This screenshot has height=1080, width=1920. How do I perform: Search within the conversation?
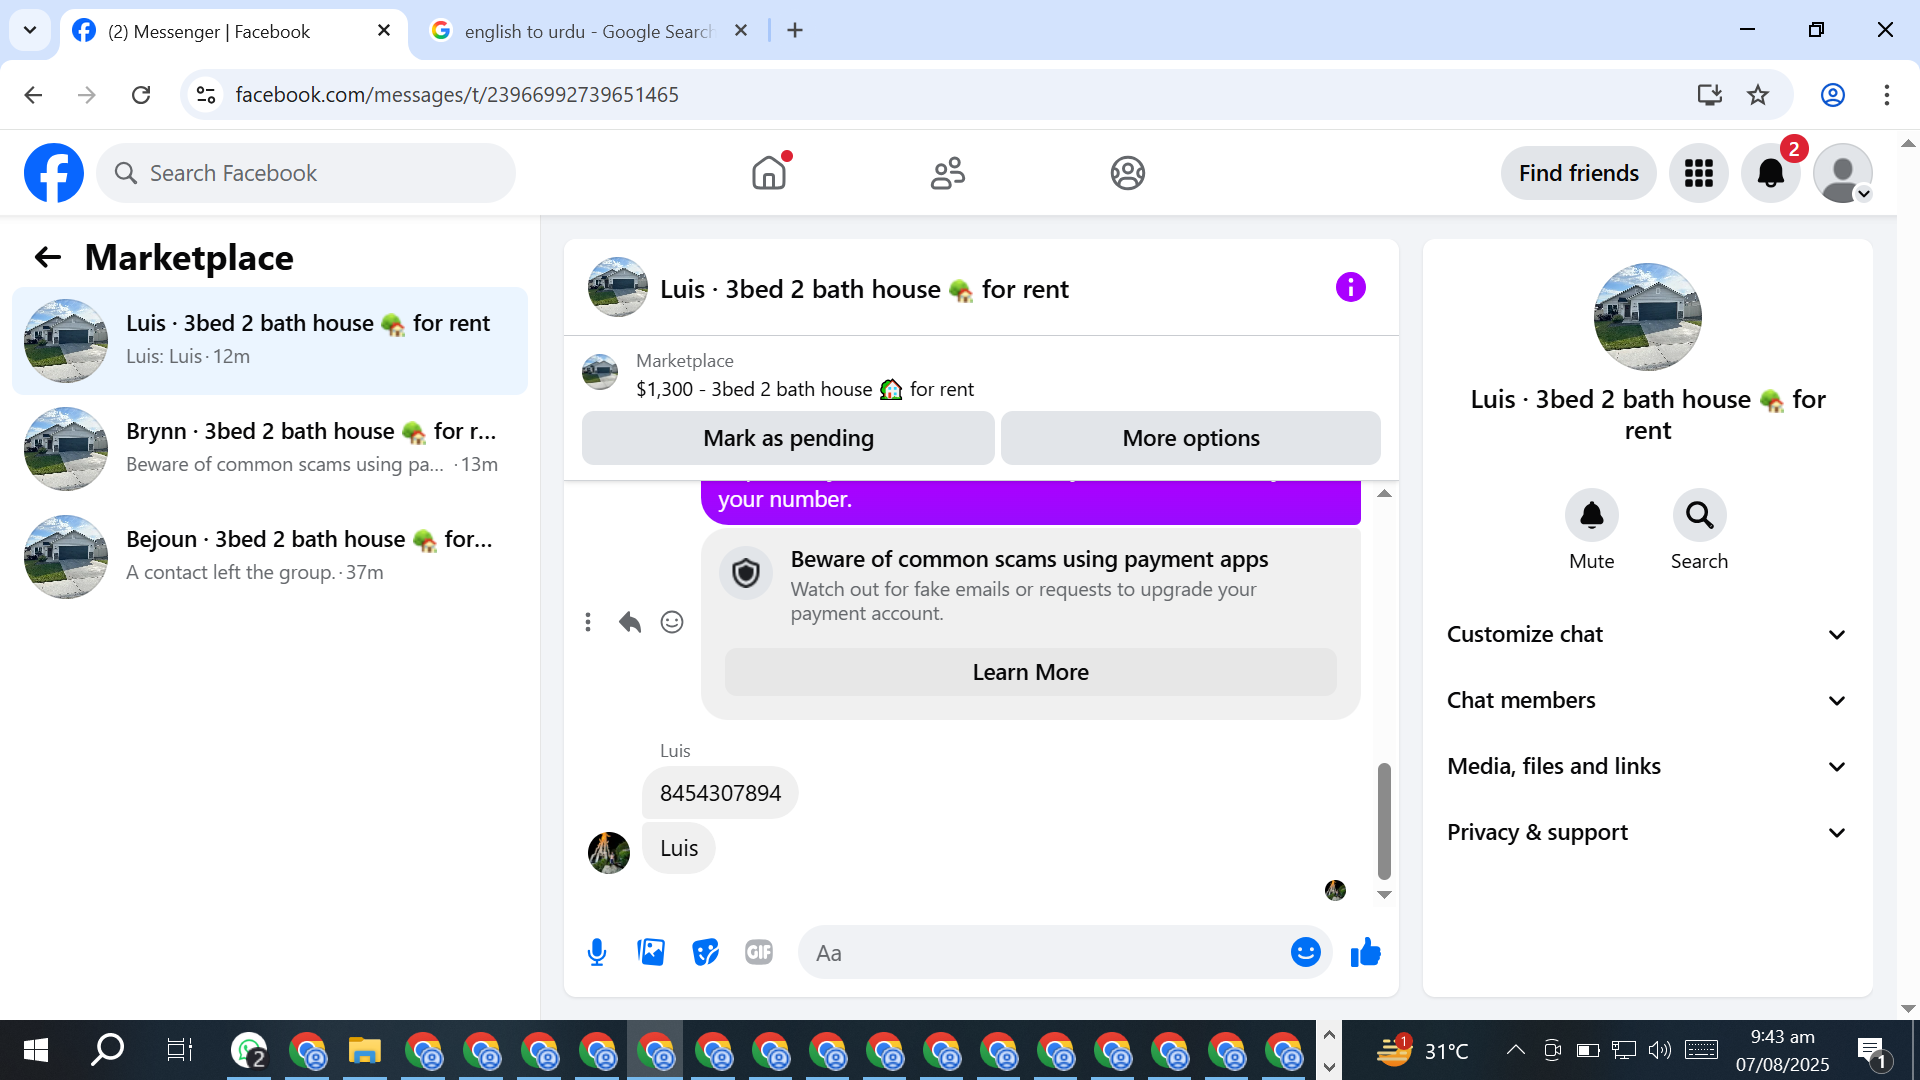pos(1699,515)
